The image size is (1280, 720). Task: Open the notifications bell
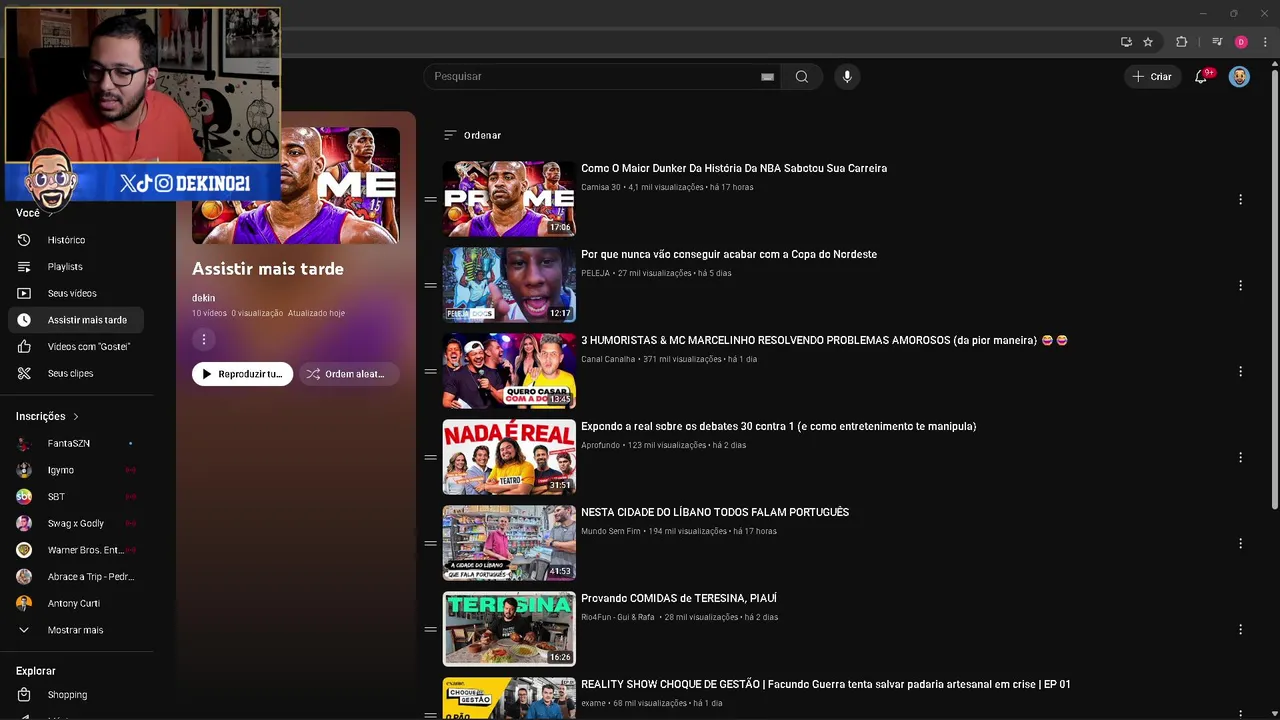(x=1201, y=76)
